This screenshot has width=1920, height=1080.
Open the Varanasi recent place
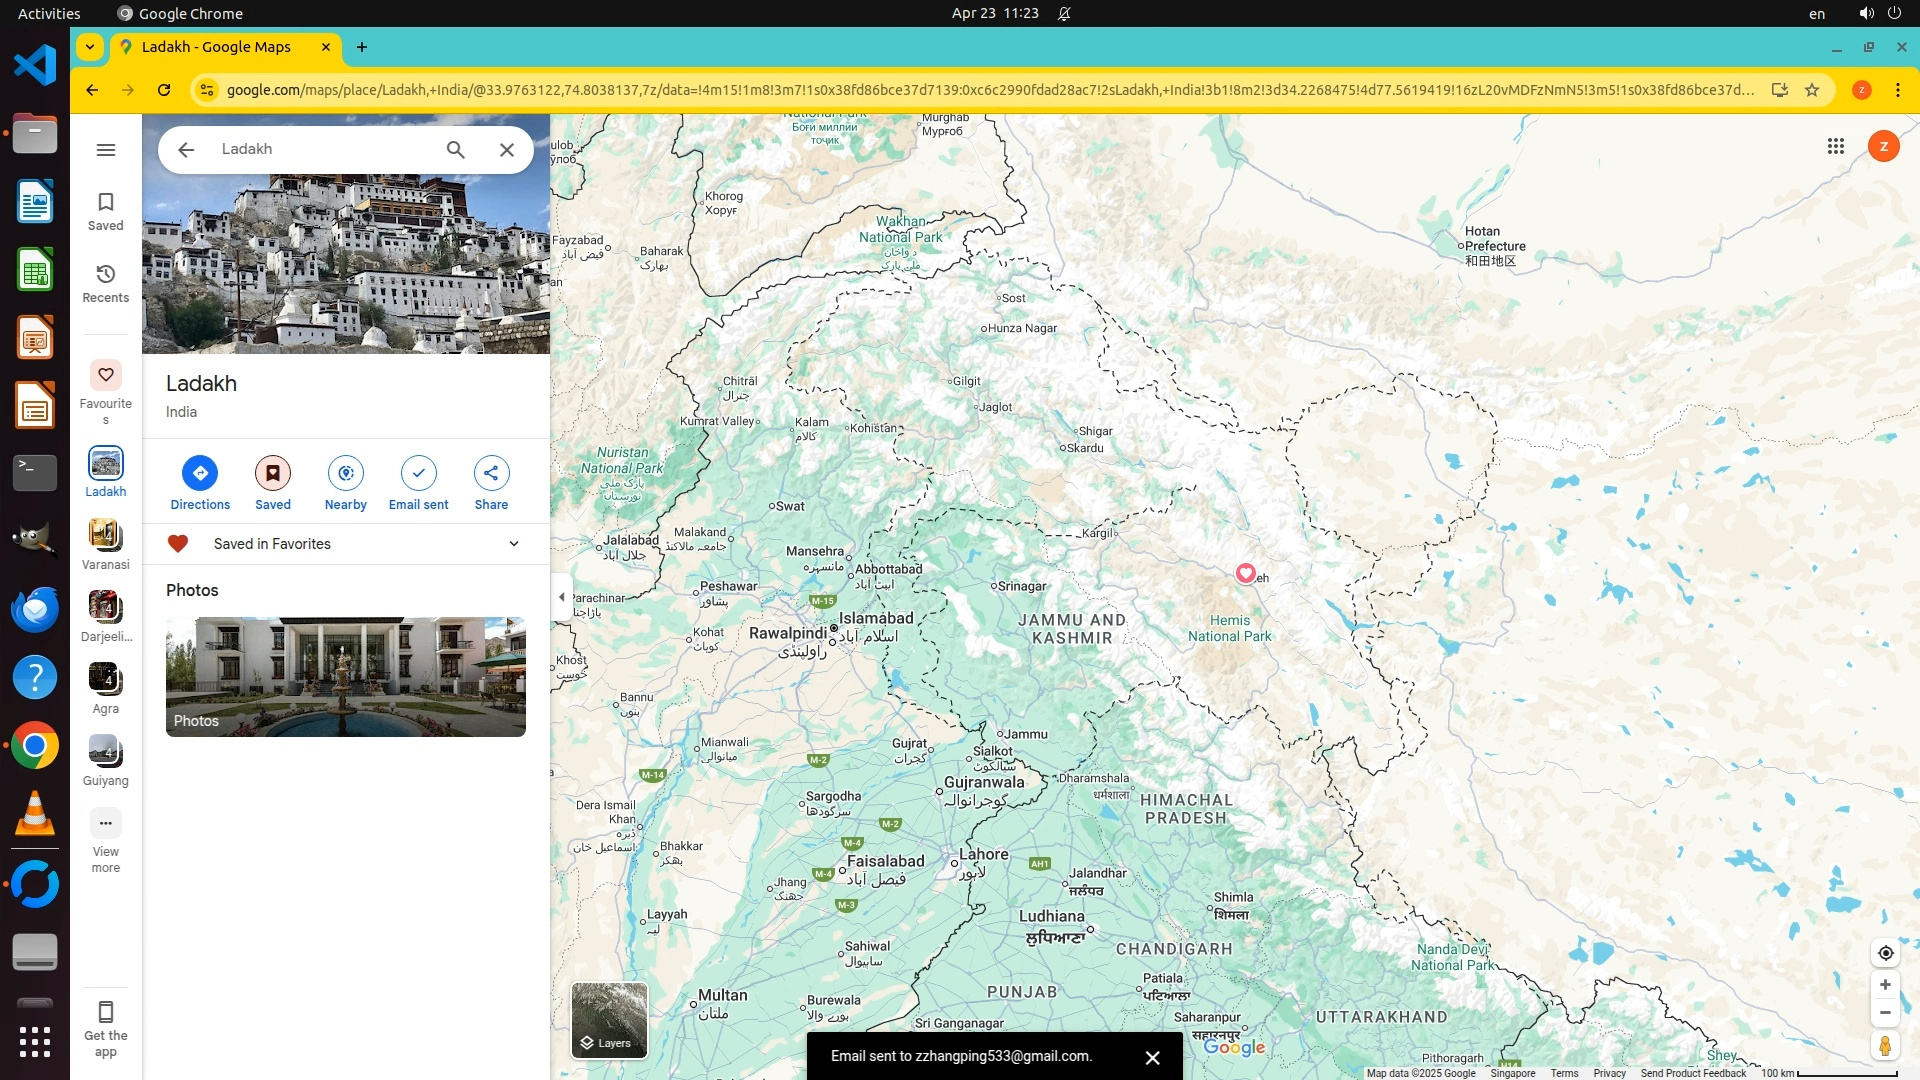pos(106,544)
